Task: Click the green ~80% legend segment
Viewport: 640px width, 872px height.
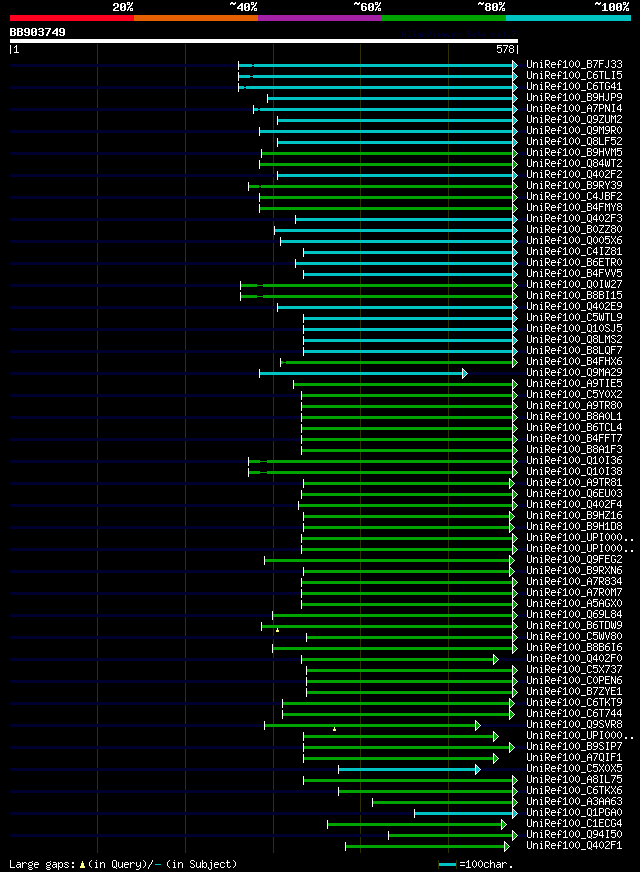Action: (x=444, y=18)
